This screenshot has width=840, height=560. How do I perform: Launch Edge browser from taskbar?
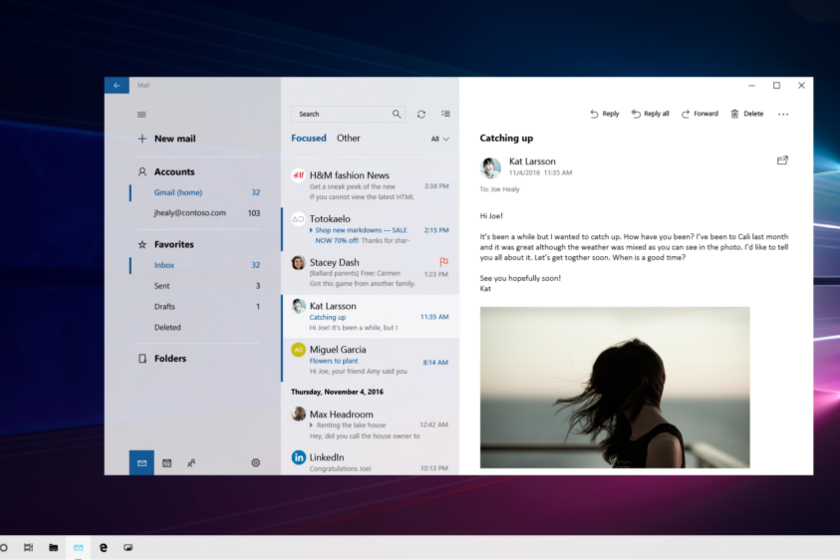pos(103,547)
